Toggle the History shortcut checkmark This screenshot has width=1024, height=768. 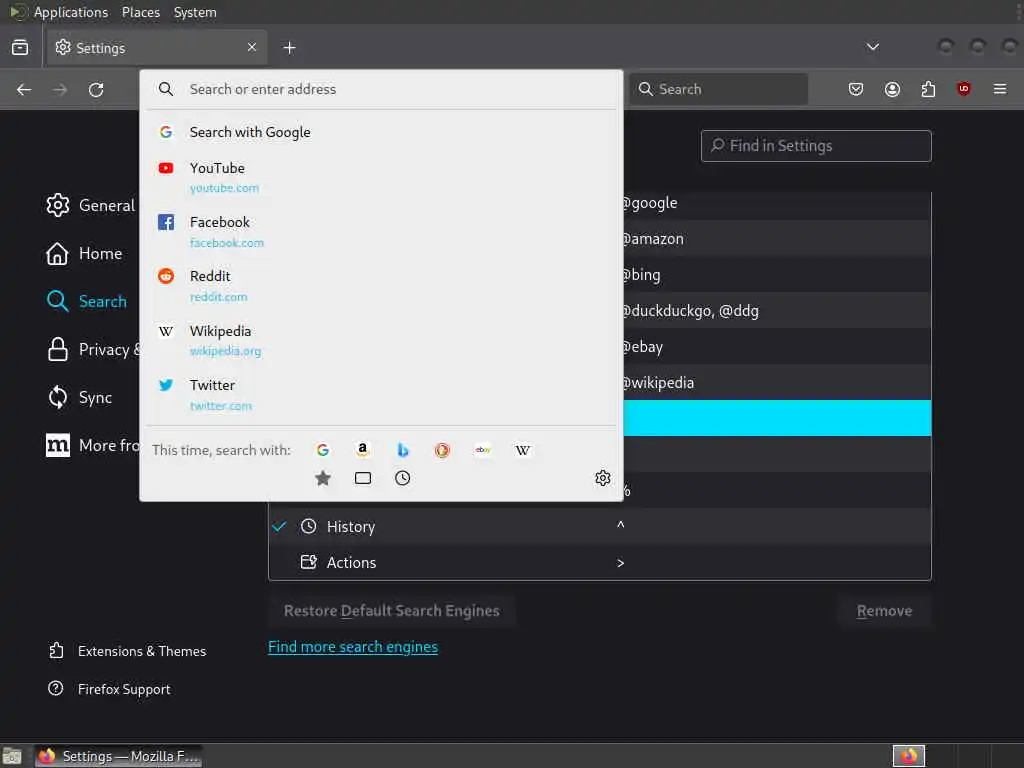click(280, 526)
